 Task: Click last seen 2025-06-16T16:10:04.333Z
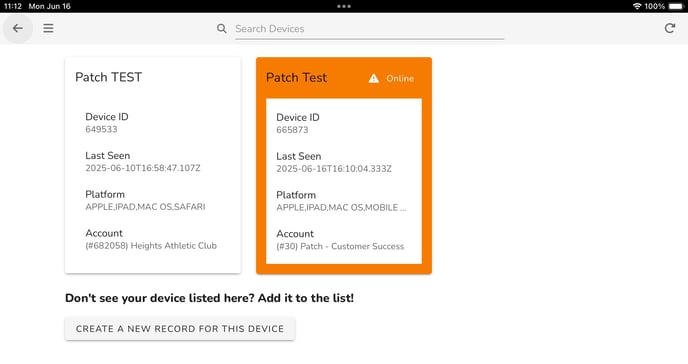click(x=334, y=169)
